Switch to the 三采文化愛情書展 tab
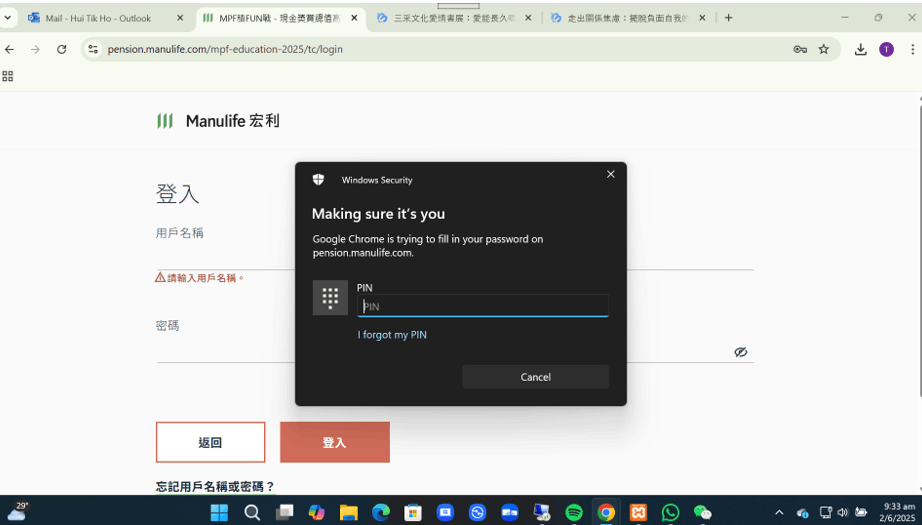 (x=455, y=18)
